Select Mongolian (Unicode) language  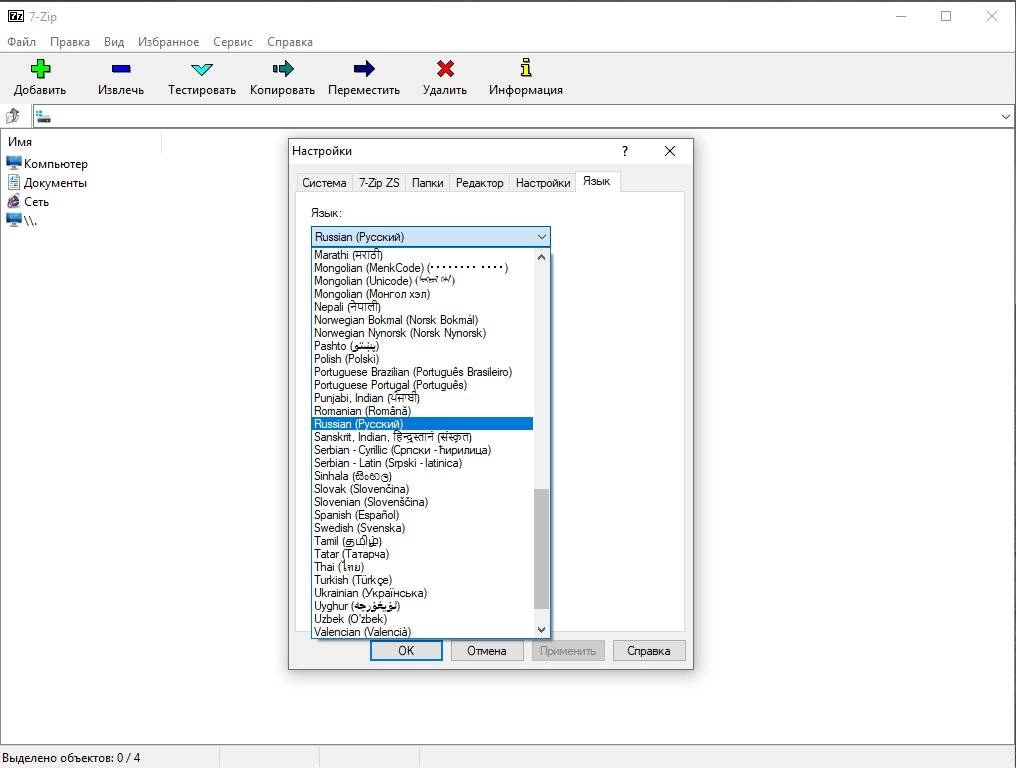pyautogui.click(x=422, y=281)
